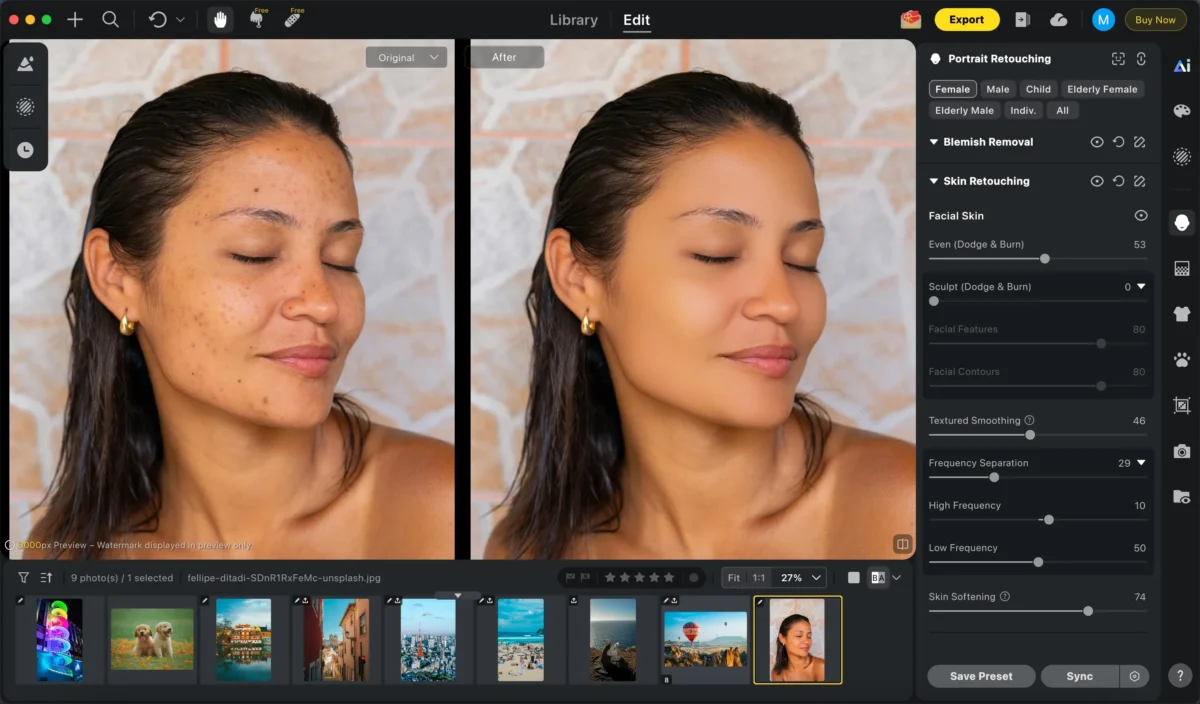
Task: Collapse the Skin Retouching section
Action: coord(934,181)
